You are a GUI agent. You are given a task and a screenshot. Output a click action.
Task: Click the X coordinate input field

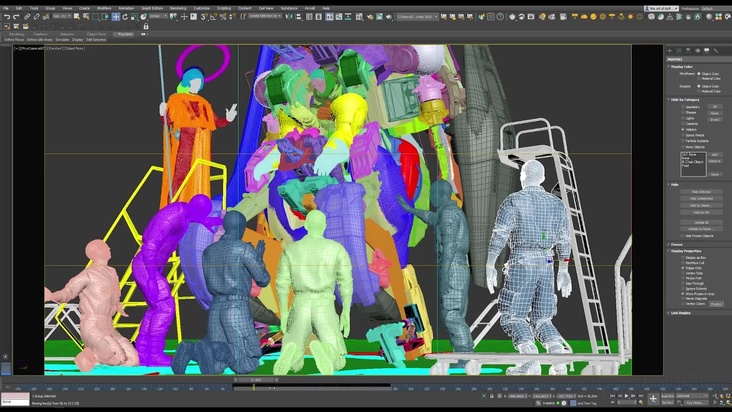click(x=516, y=396)
